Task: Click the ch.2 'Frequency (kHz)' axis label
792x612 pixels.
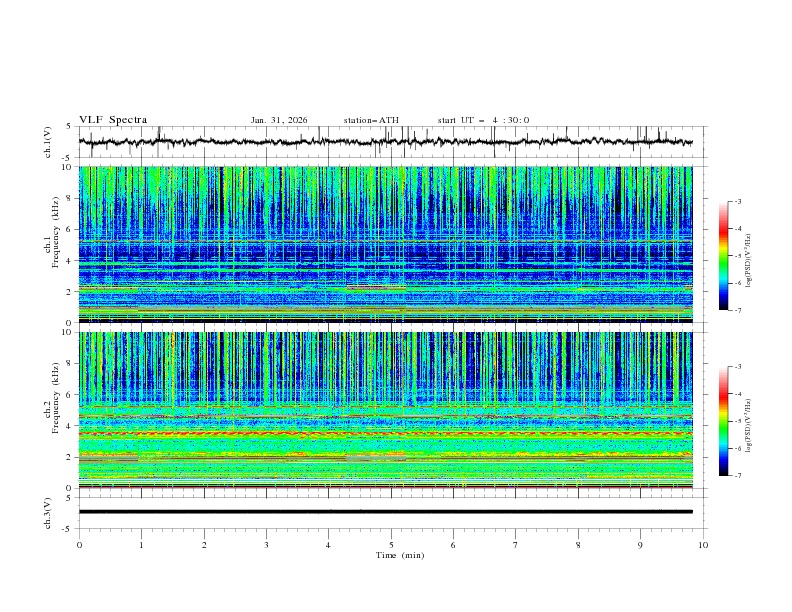Action: pos(56,397)
